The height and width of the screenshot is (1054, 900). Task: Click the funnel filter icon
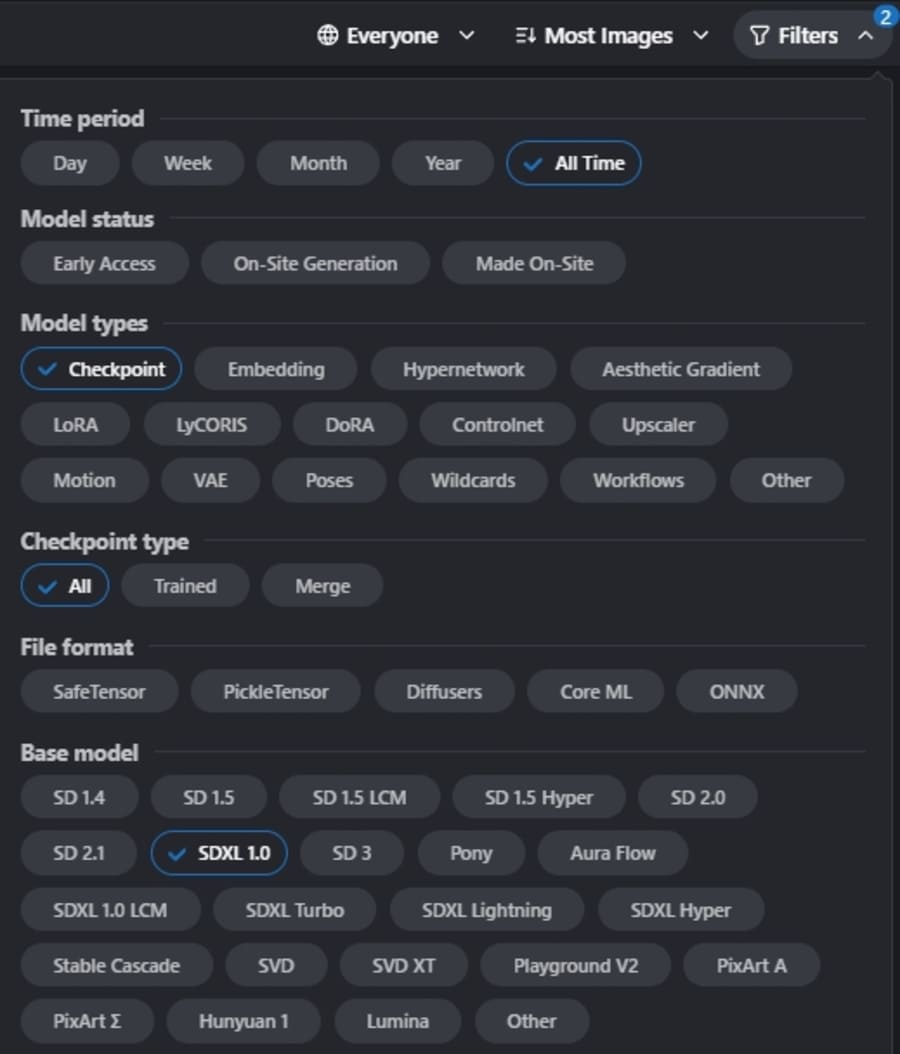[760, 36]
